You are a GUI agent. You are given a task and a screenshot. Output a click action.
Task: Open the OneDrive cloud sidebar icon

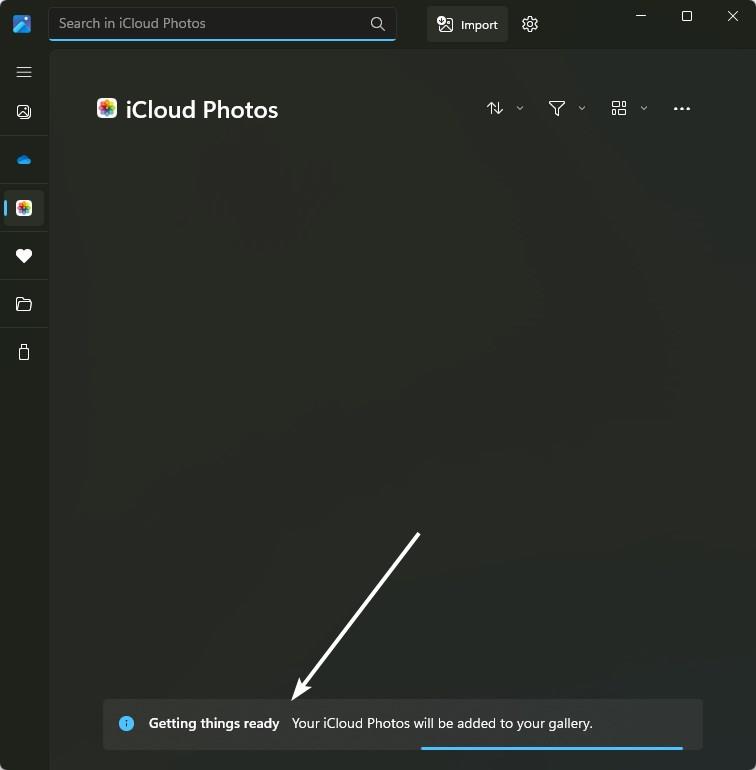(24, 160)
